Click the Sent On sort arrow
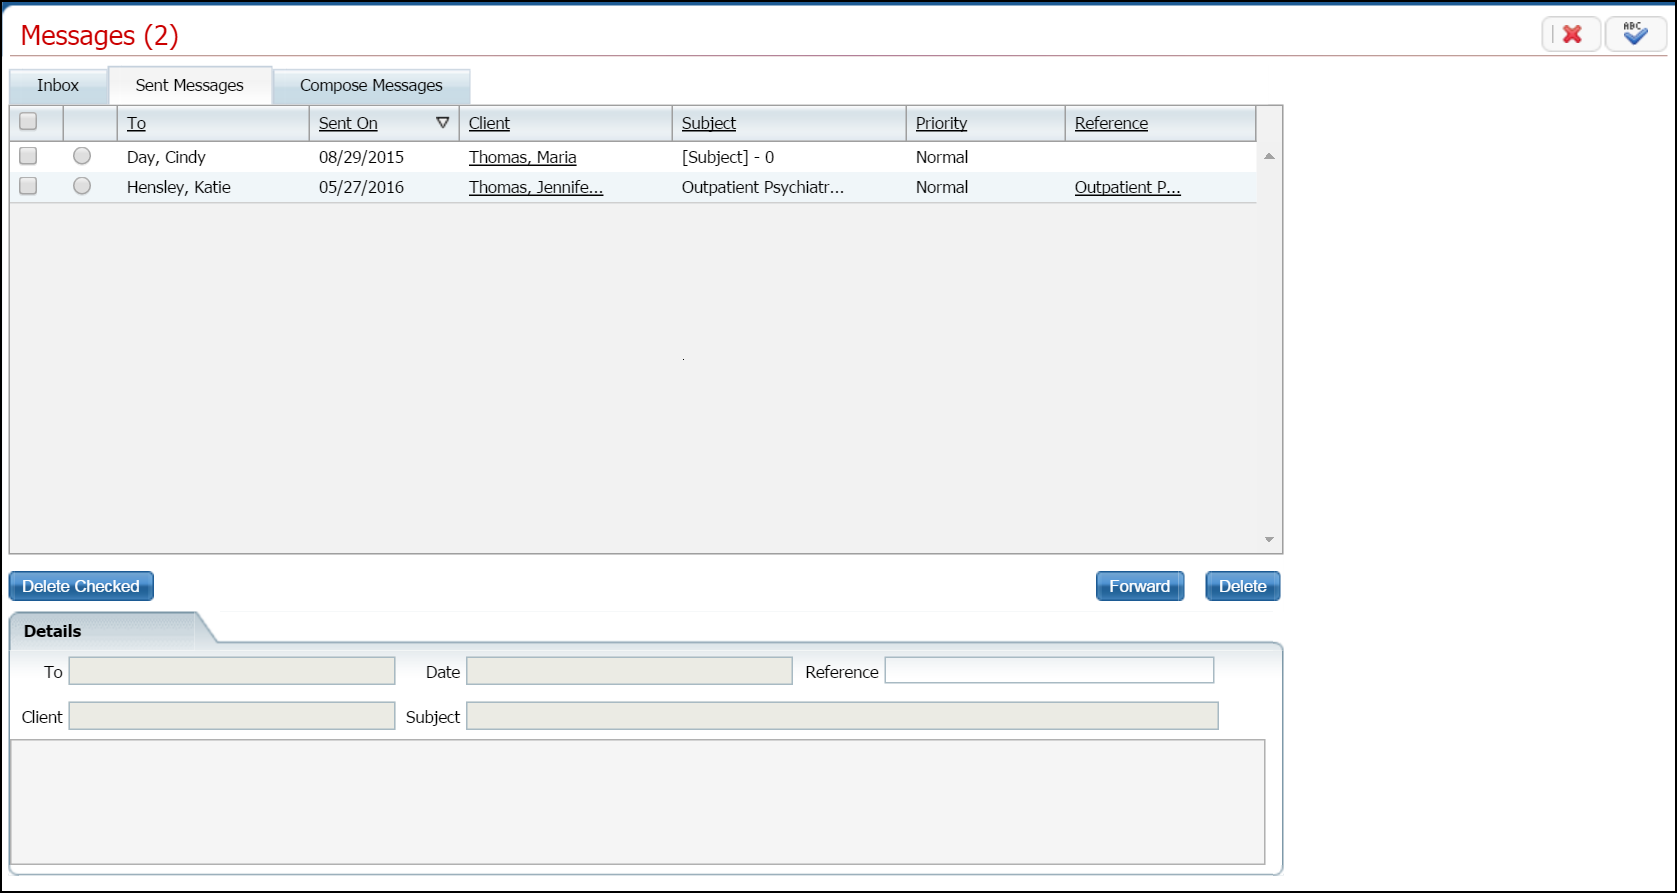Image resolution: width=1677 pixels, height=893 pixels. (x=442, y=123)
